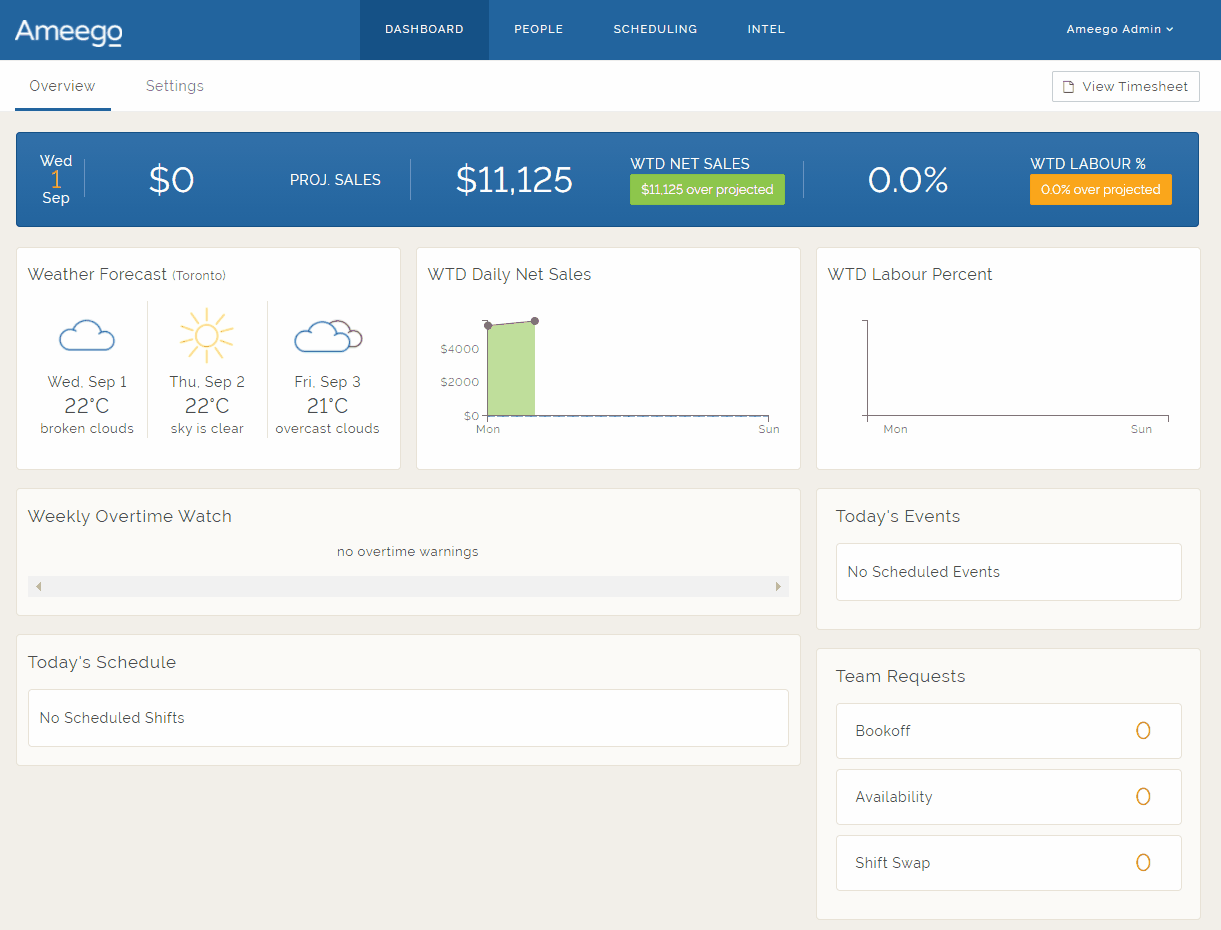This screenshot has height=930, width=1221.
Task: Click the right arrow in overtime scrollbar
Action: click(x=778, y=586)
